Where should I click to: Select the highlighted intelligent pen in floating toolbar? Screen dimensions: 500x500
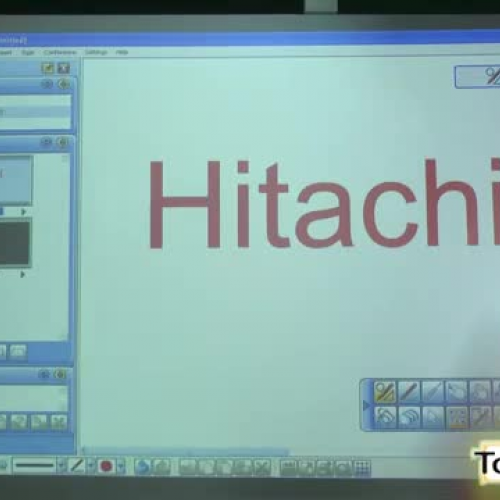tap(385, 391)
